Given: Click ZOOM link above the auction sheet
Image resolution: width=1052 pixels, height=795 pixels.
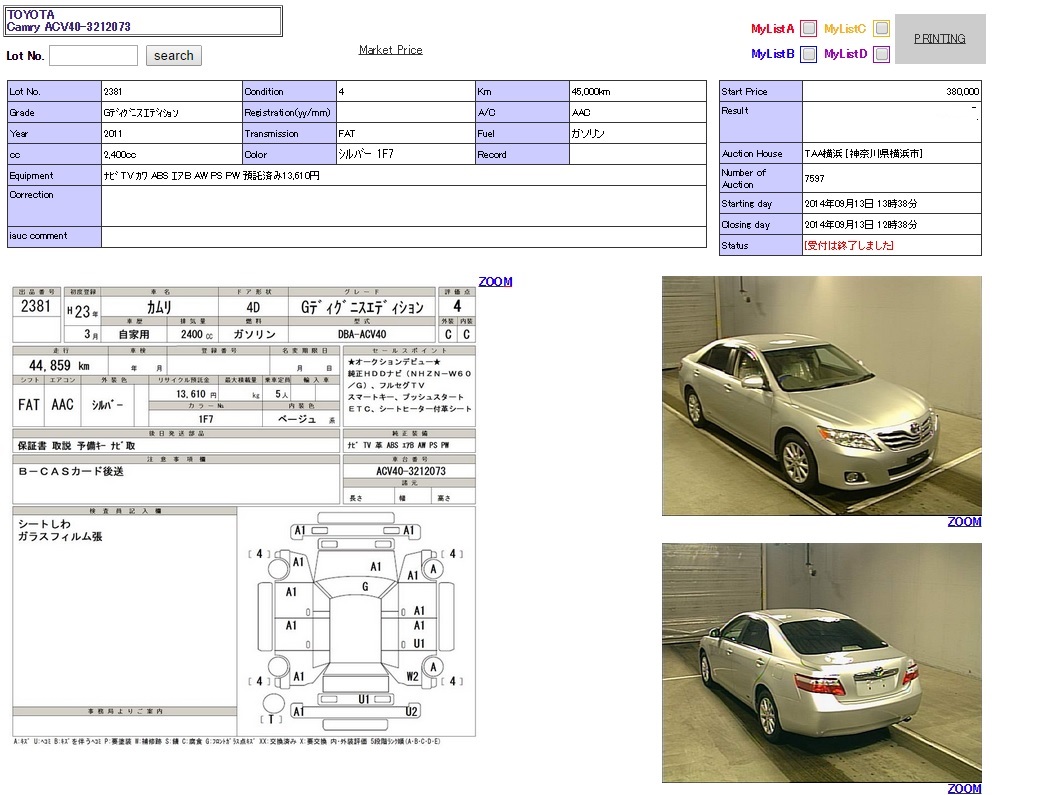Looking at the screenshot, I should pos(495,282).
